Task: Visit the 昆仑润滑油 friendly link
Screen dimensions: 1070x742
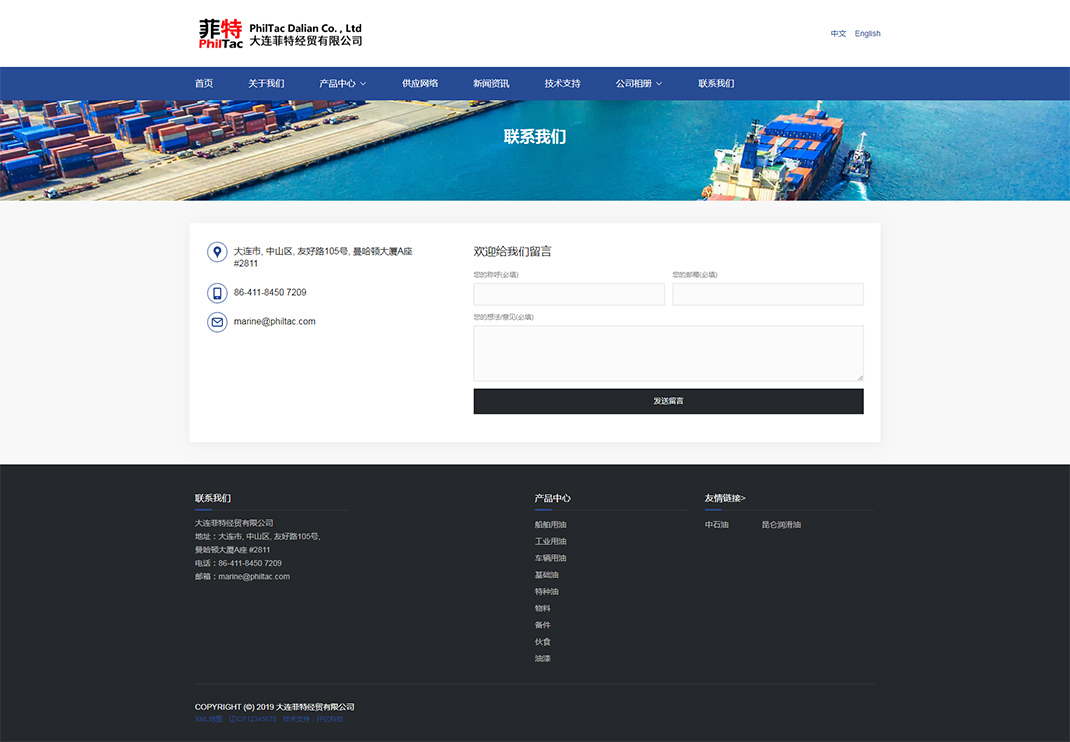Action: tap(781, 525)
